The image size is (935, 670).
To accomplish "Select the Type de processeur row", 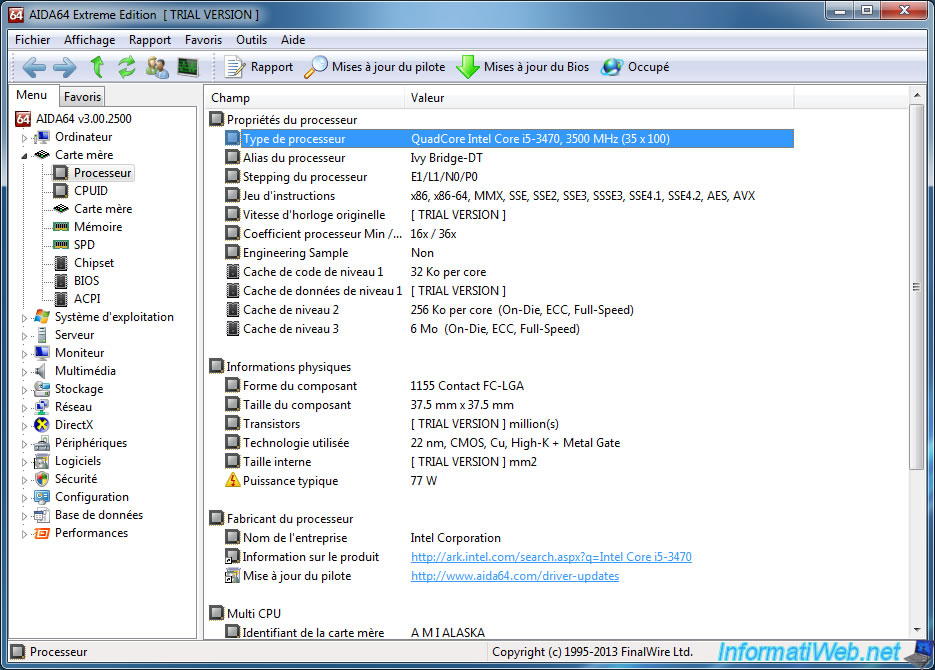I will (x=509, y=138).
